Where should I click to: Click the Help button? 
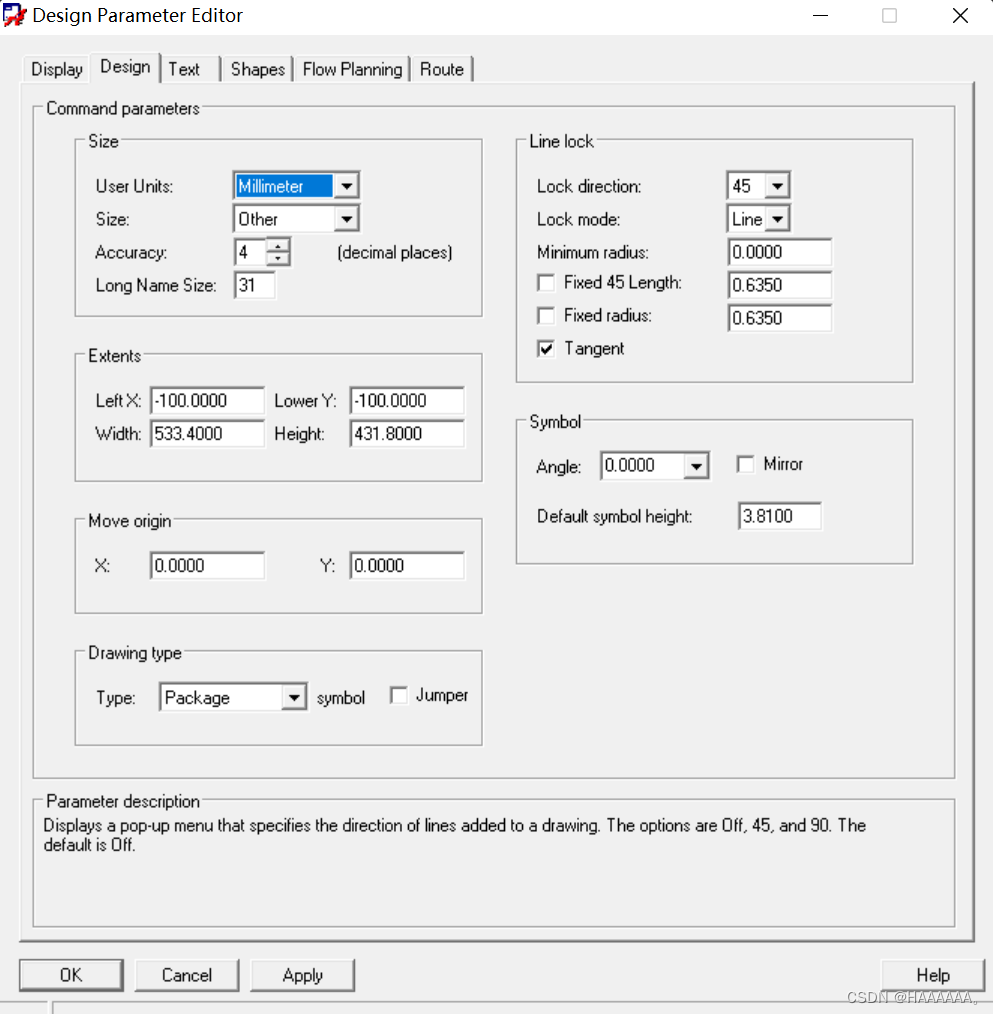[932, 975]
